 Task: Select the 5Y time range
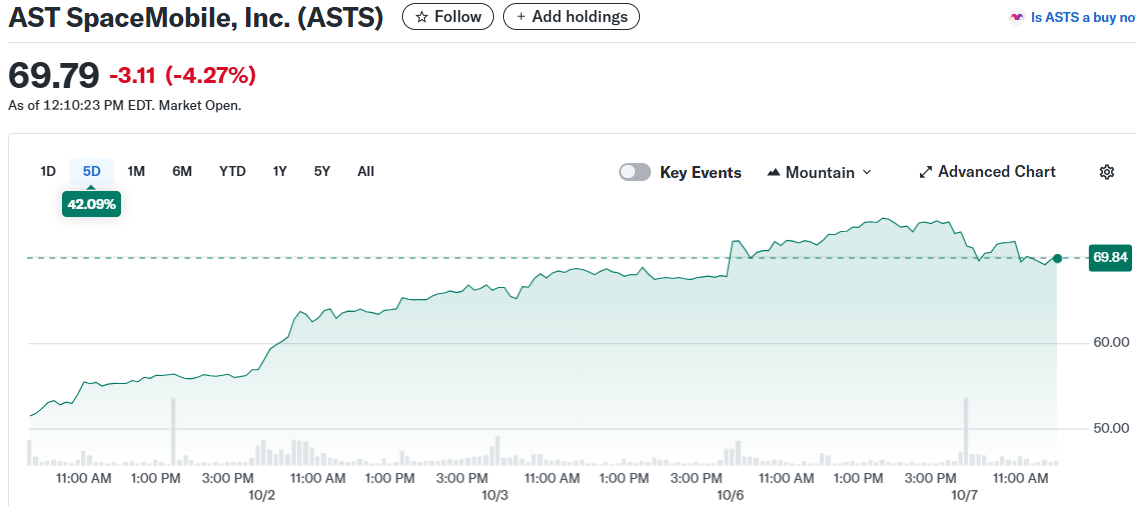[322, 171]
